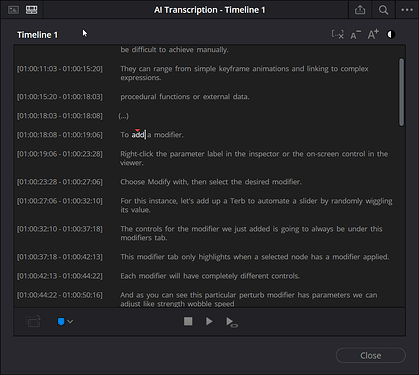Open the blue marker color dropdown arrow
Screen dimensions: 419x375
[70, 322]
